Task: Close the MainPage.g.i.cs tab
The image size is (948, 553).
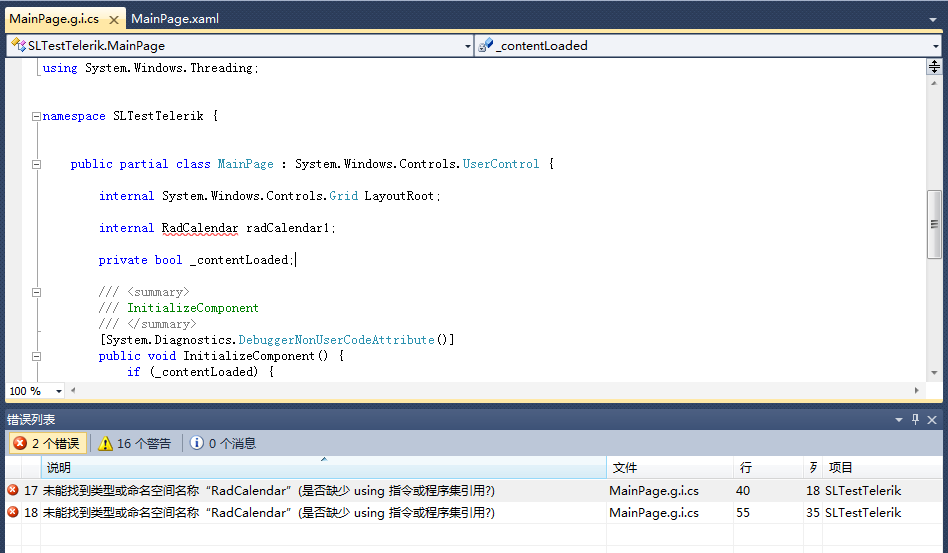Action: click(x=114, y=19)
